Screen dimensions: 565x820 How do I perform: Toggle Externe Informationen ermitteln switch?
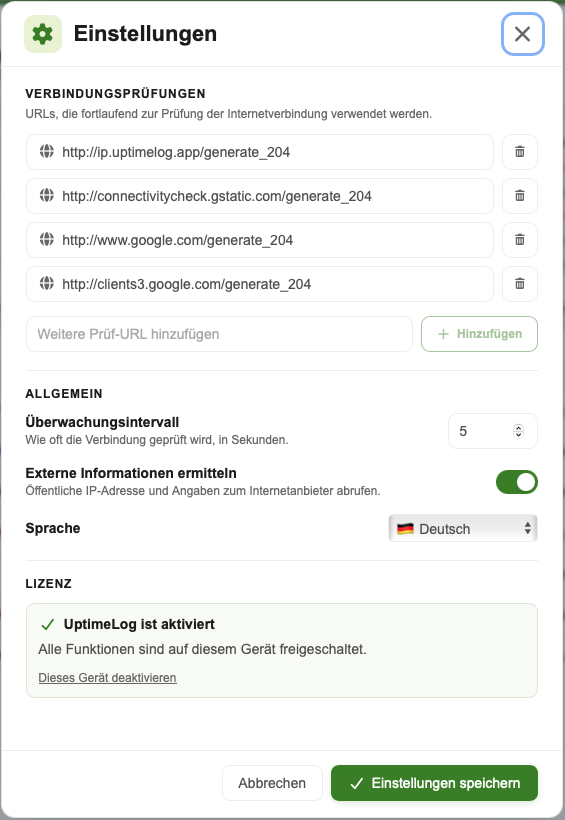516,482
